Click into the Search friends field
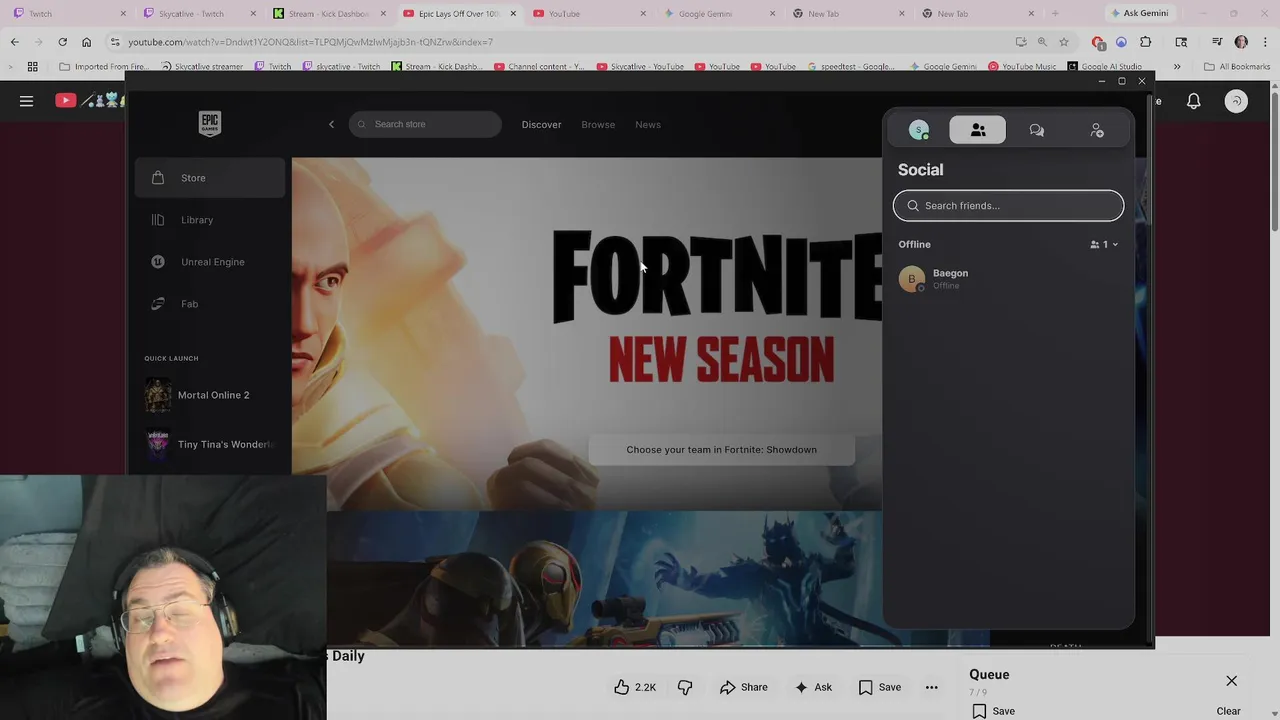This screenshot has width=1280, height=720. (x=1008, y=206)
